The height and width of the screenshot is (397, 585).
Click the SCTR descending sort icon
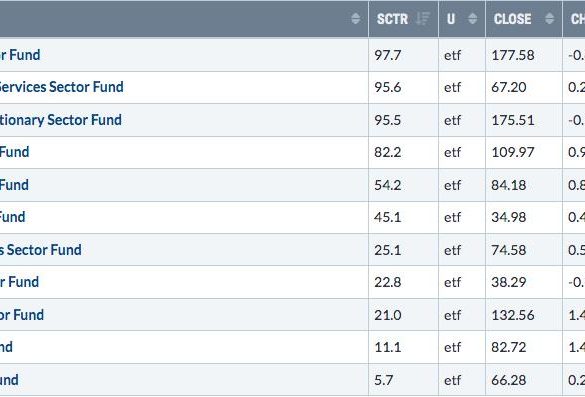pos(423,19)
